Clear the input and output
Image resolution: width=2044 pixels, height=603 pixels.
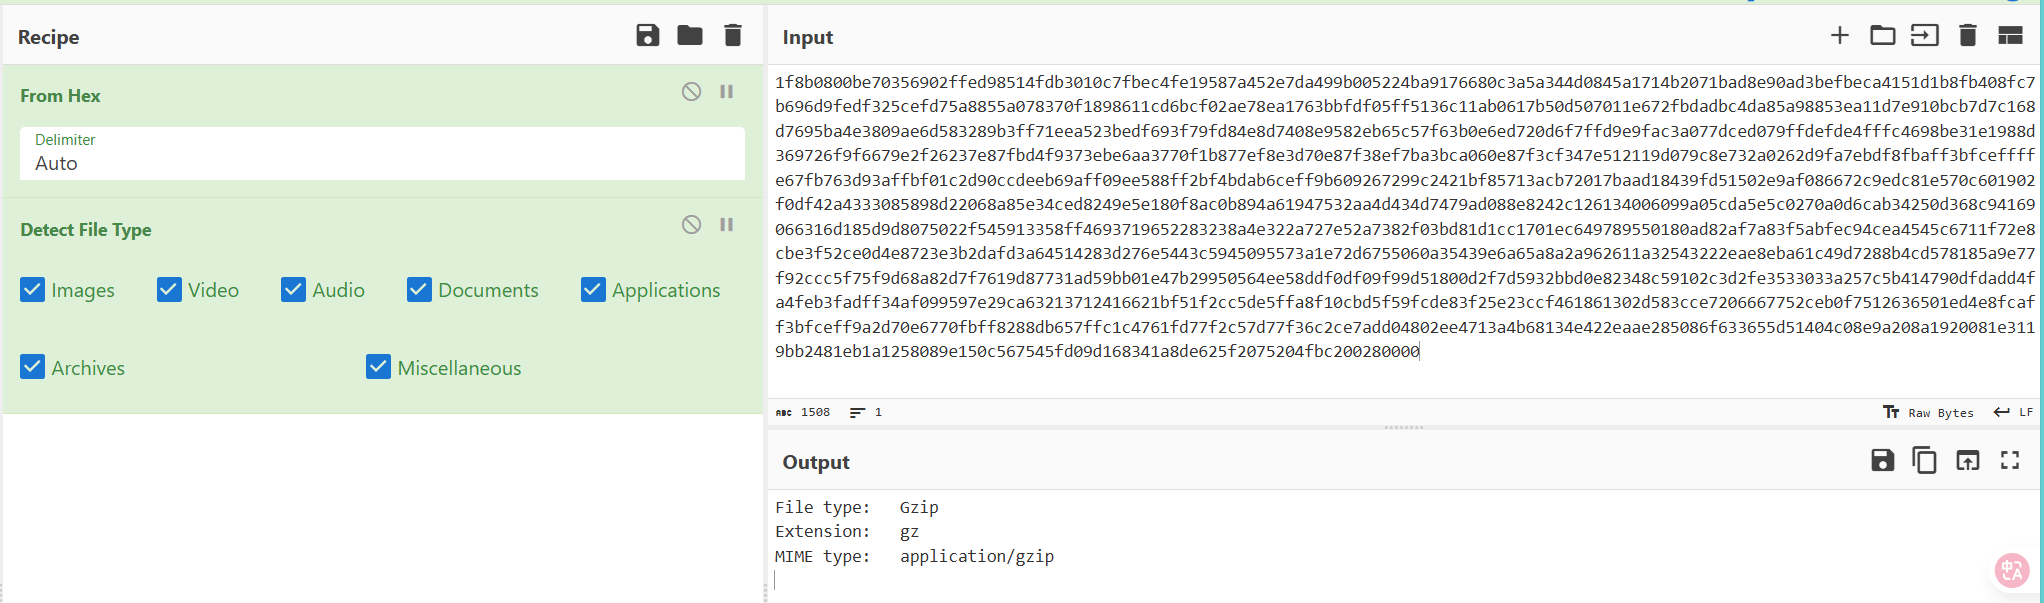(x=1967, y=36)
